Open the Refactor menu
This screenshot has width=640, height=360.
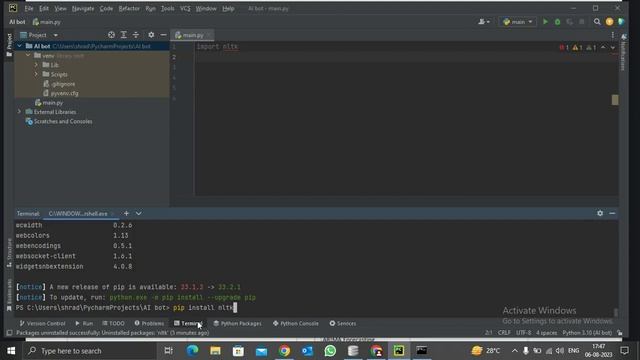[x=129, y=9]
